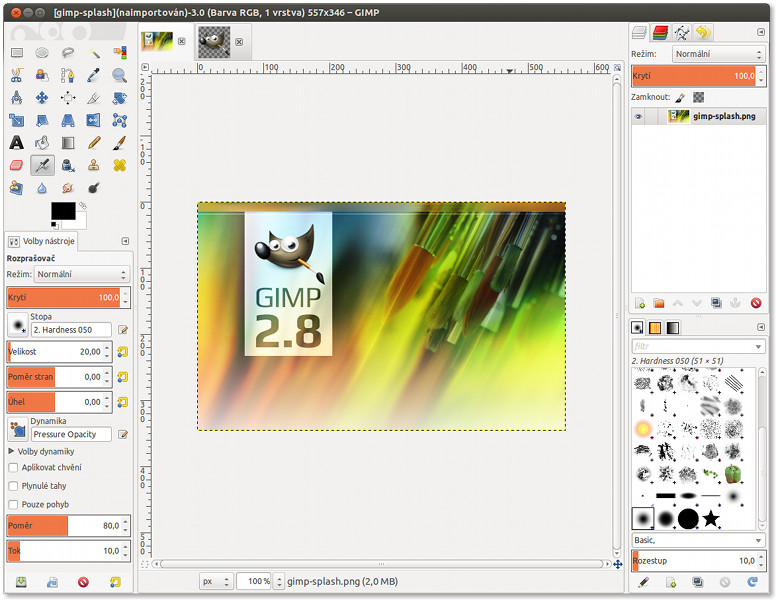Screen dimensions: 776x600
Task: Switch to the Wilber image tab
Action: pyautogui.click(x=214, y=42)
